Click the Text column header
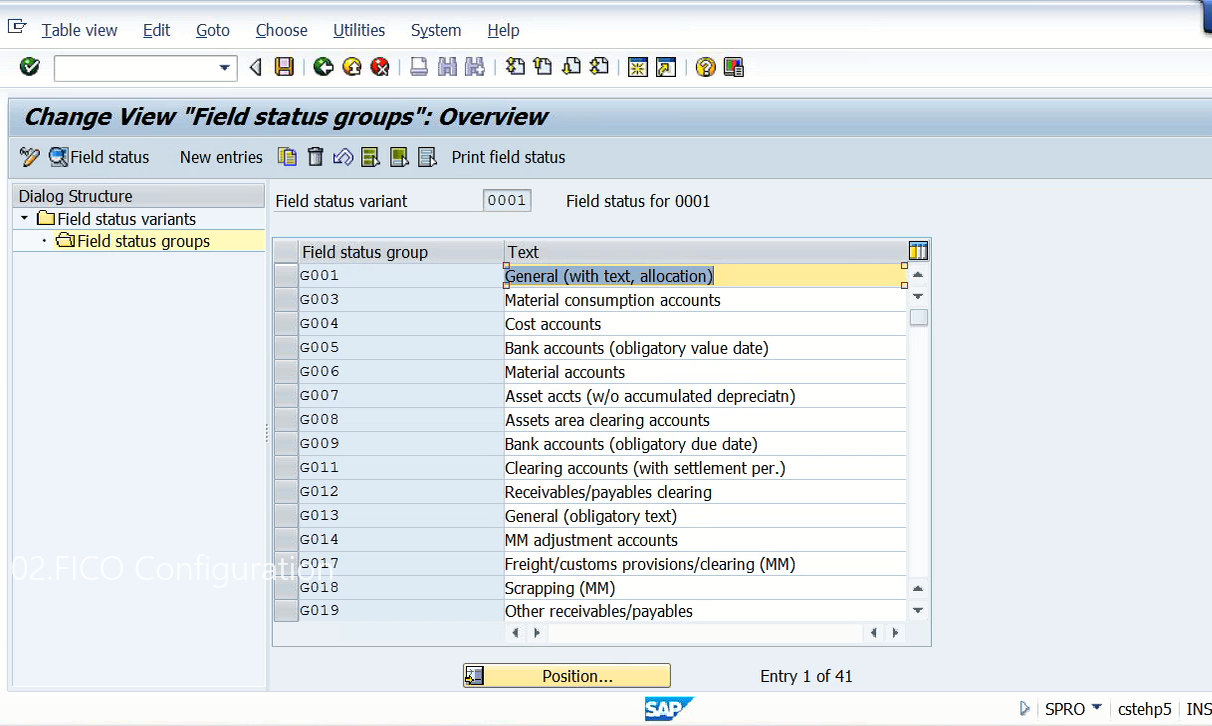This screenshot has width=1212, height=726. [x=705, y=252]
